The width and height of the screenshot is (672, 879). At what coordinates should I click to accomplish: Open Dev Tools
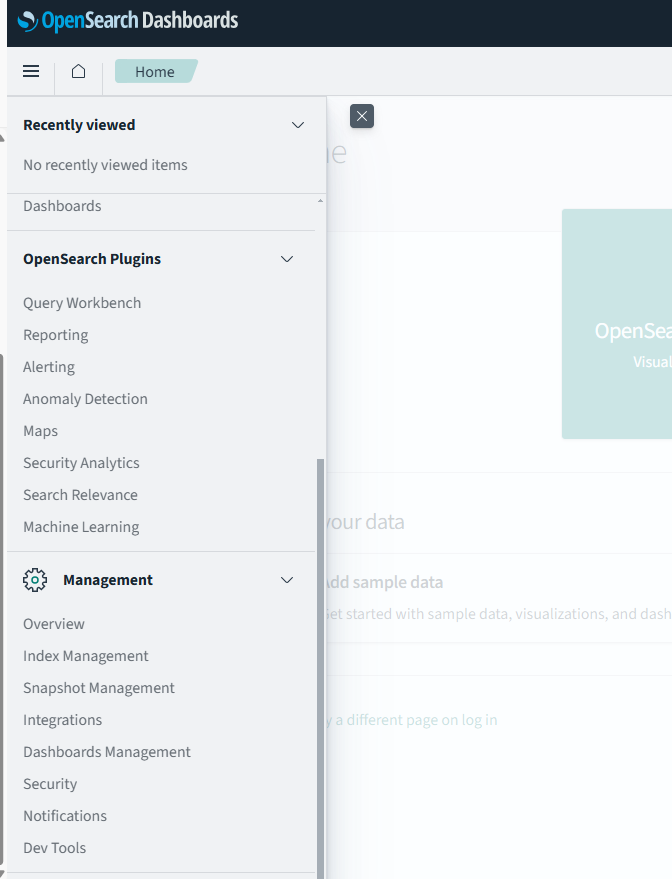click(x=54, y=847)
